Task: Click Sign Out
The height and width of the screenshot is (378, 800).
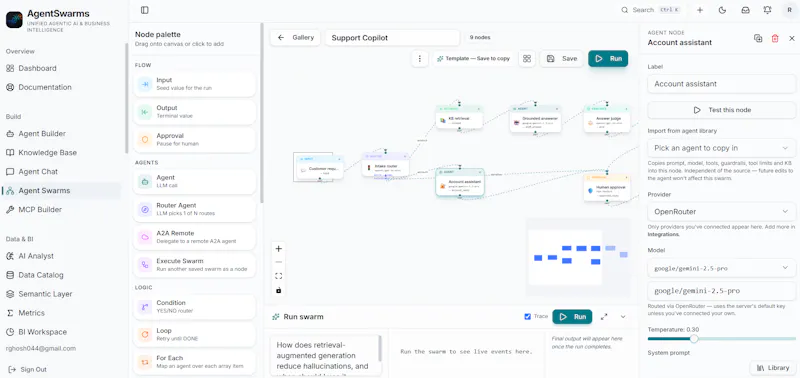Action: [28, 369]
